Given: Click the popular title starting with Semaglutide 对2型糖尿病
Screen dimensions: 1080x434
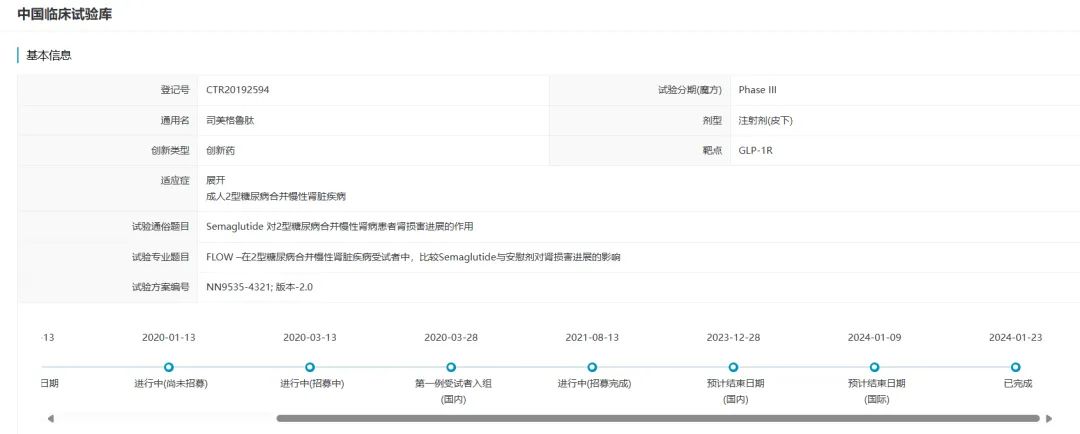Looking at the screenshot, I should click(x=340, y=226).
